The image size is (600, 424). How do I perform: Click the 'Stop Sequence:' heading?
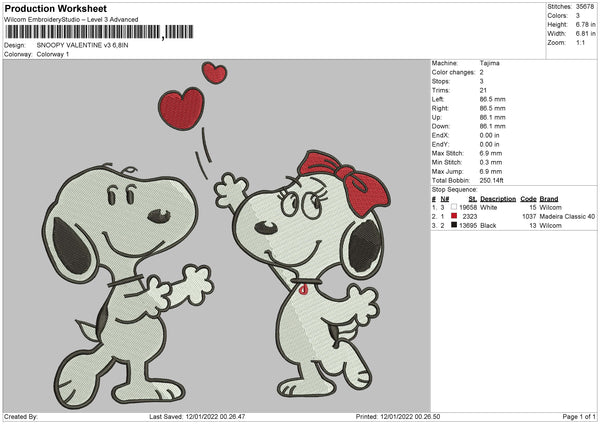pos(455,190)
